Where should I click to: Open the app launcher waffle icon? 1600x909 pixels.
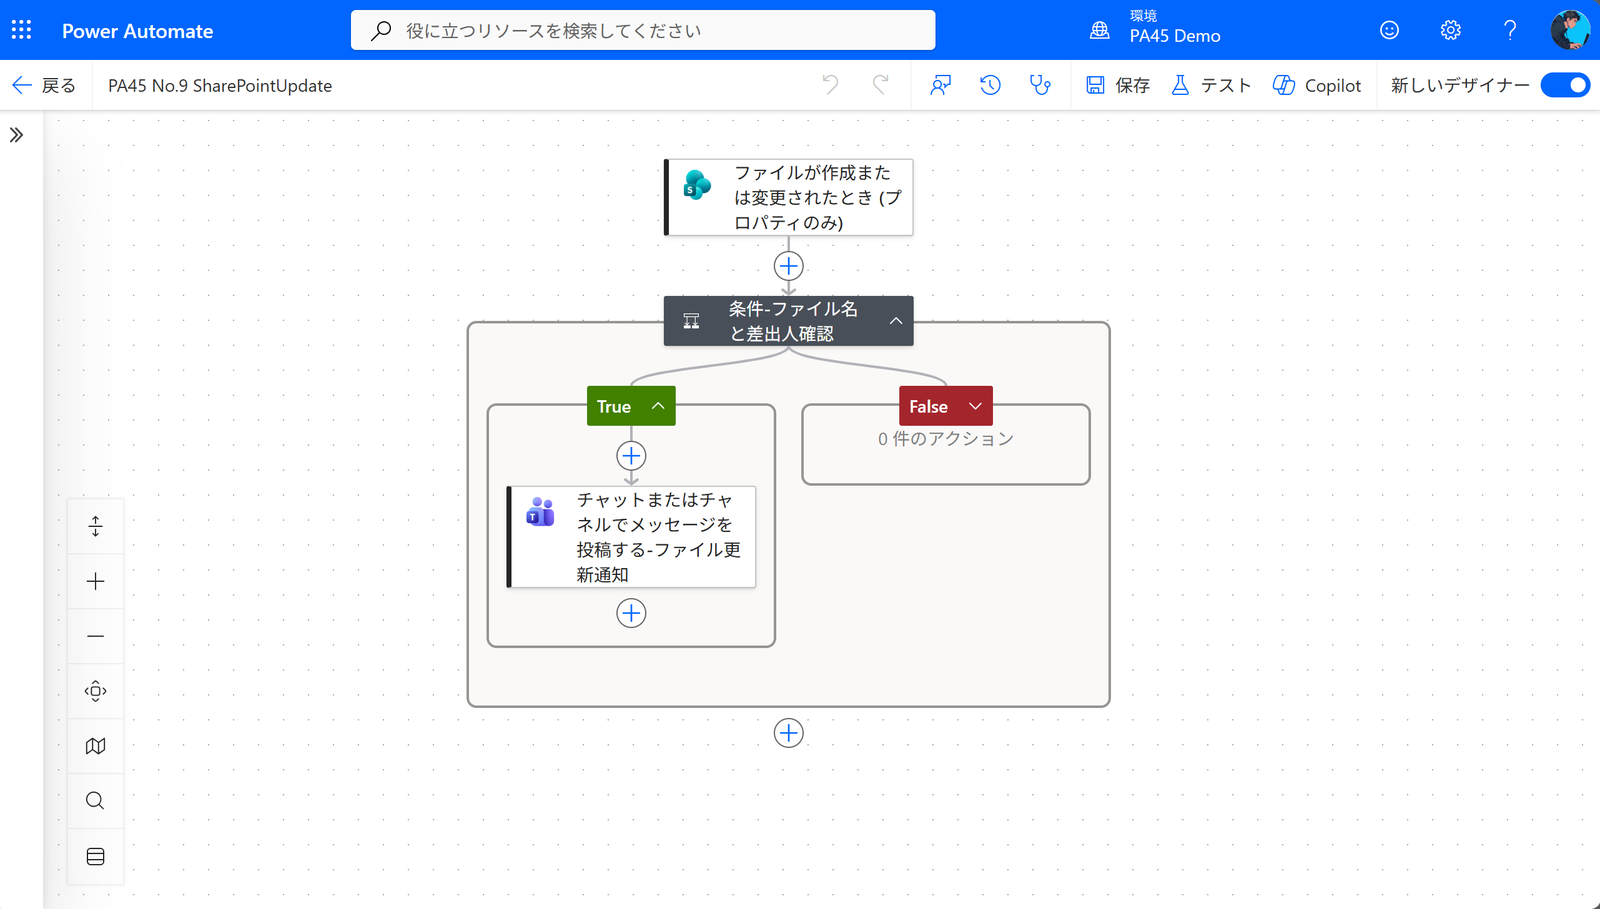click(x=21, y=30)
